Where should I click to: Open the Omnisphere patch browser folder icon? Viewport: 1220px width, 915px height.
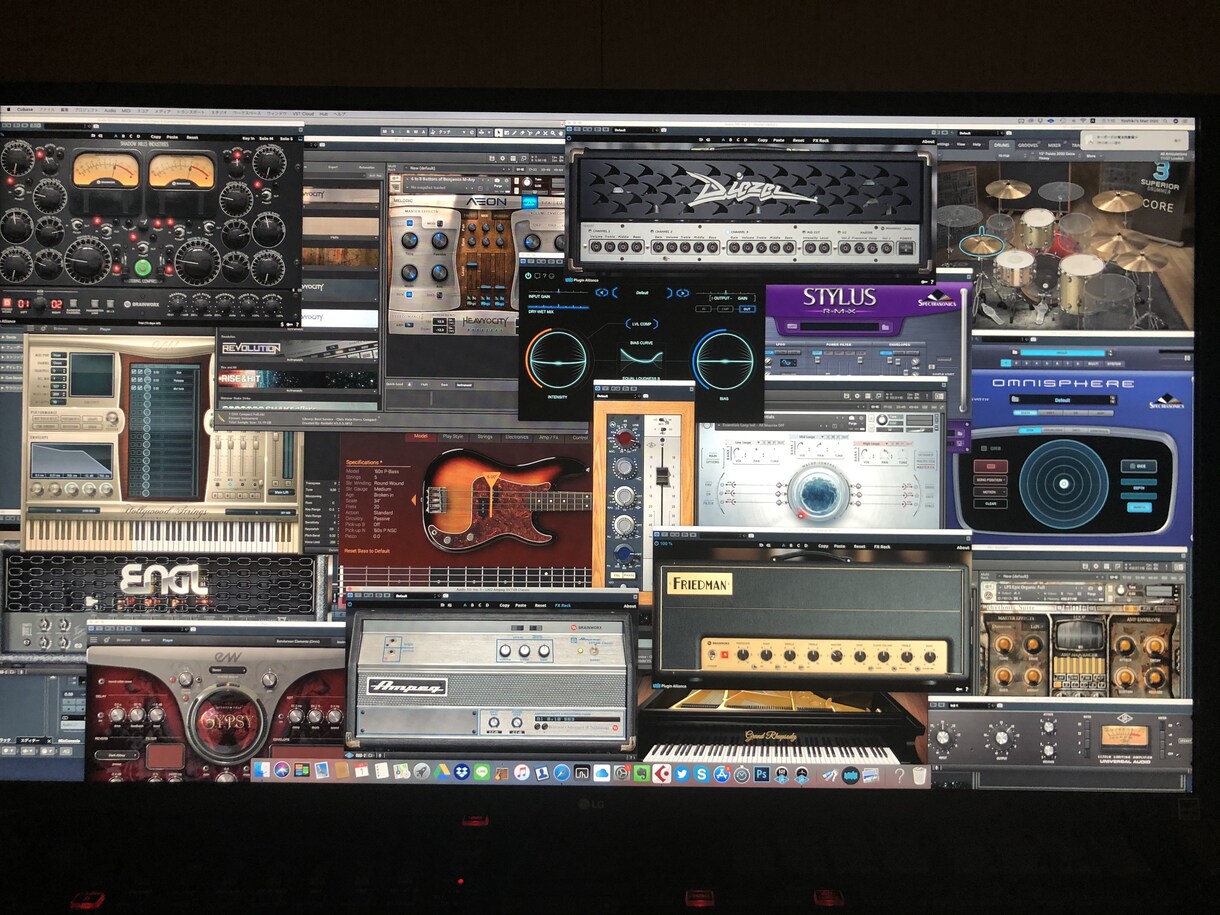point(1014,399)
